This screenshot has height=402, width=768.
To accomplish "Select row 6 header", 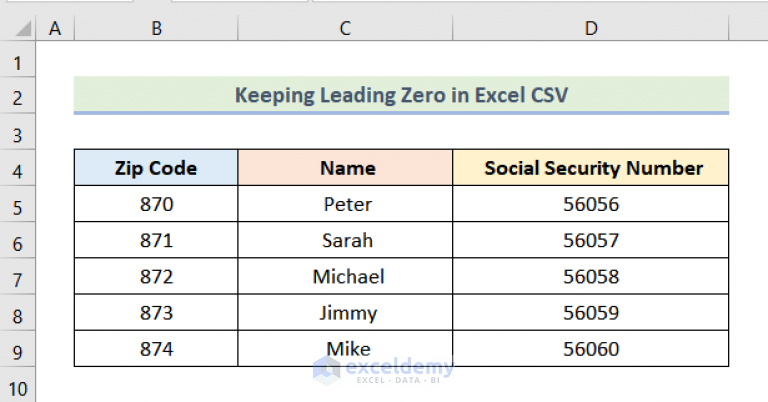I will (18, 240).
